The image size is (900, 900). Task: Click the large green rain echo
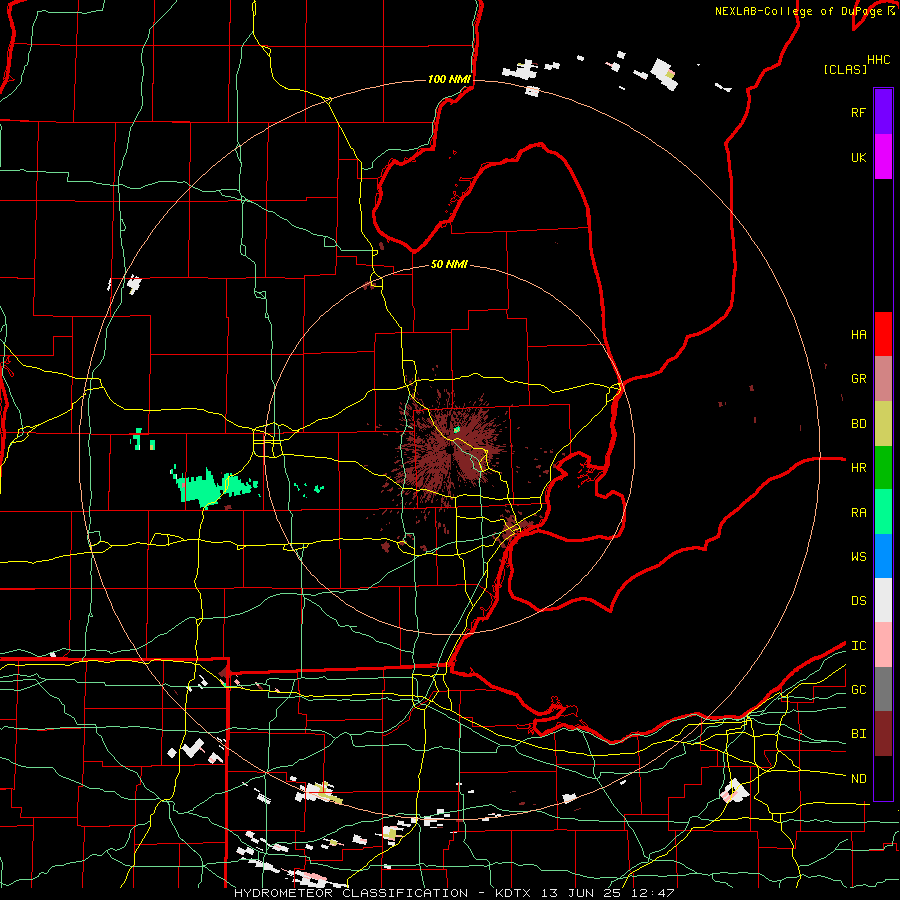(x=214, y=487)
